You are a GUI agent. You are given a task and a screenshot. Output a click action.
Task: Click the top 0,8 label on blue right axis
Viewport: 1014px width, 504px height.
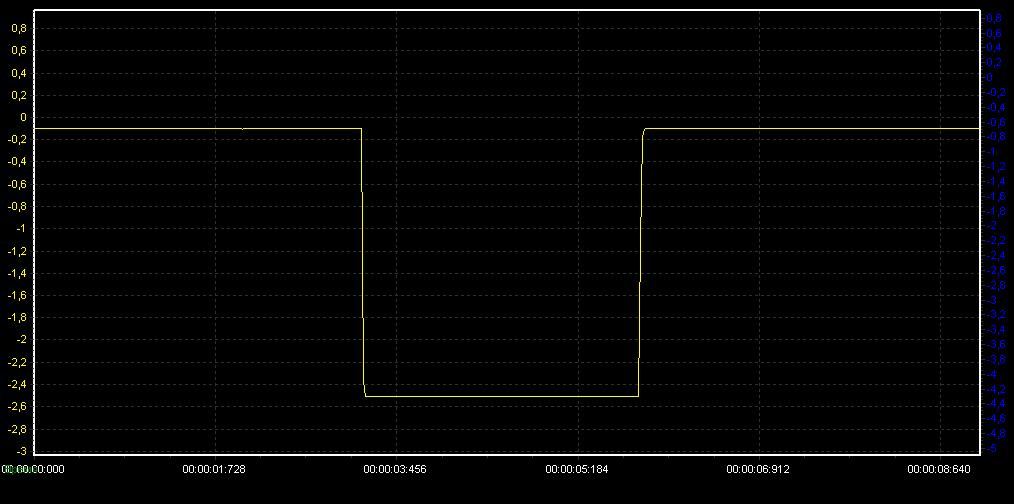[994, 18]
